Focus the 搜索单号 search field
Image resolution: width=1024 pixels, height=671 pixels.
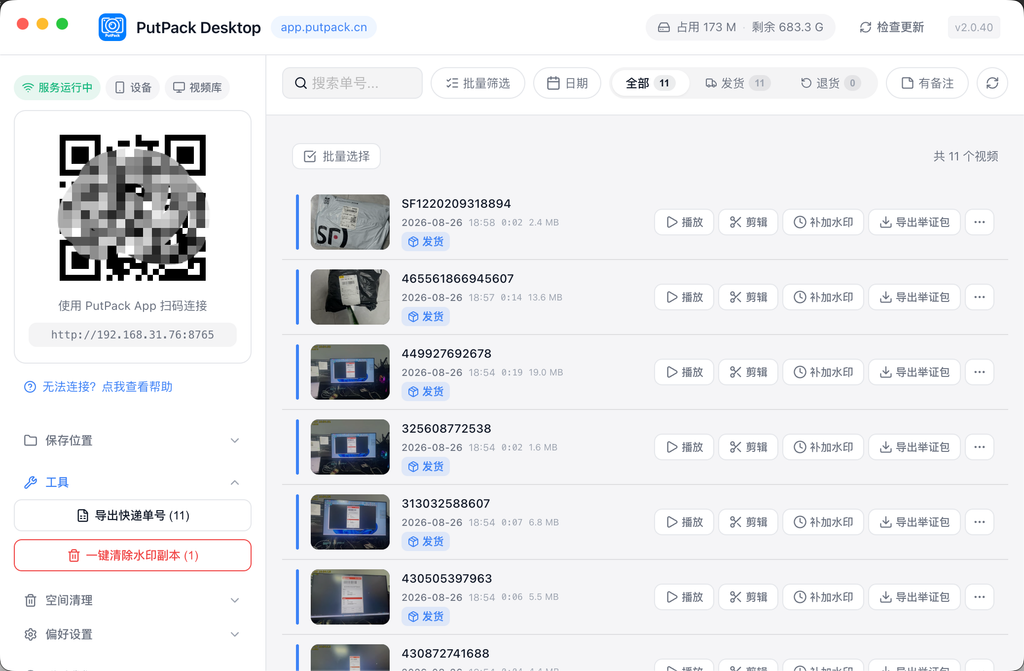353,83
